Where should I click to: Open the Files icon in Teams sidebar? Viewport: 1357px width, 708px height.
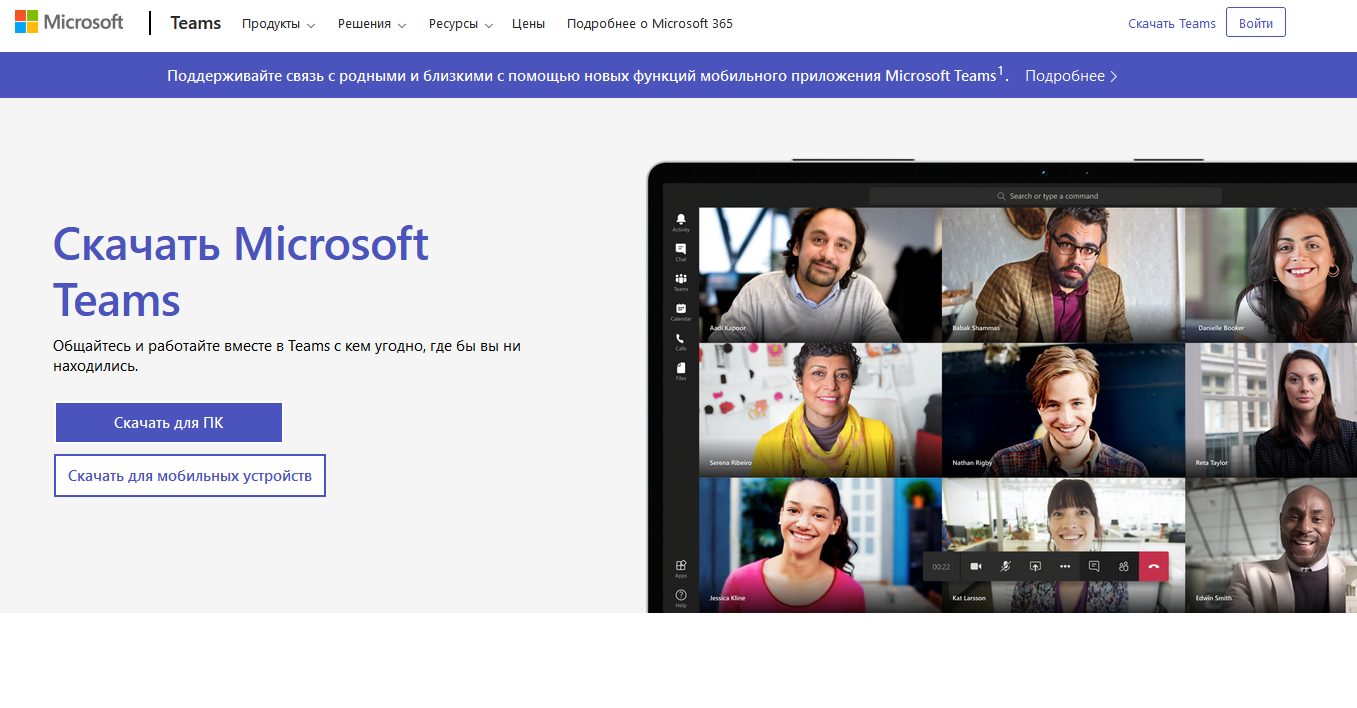coord(681,369)
